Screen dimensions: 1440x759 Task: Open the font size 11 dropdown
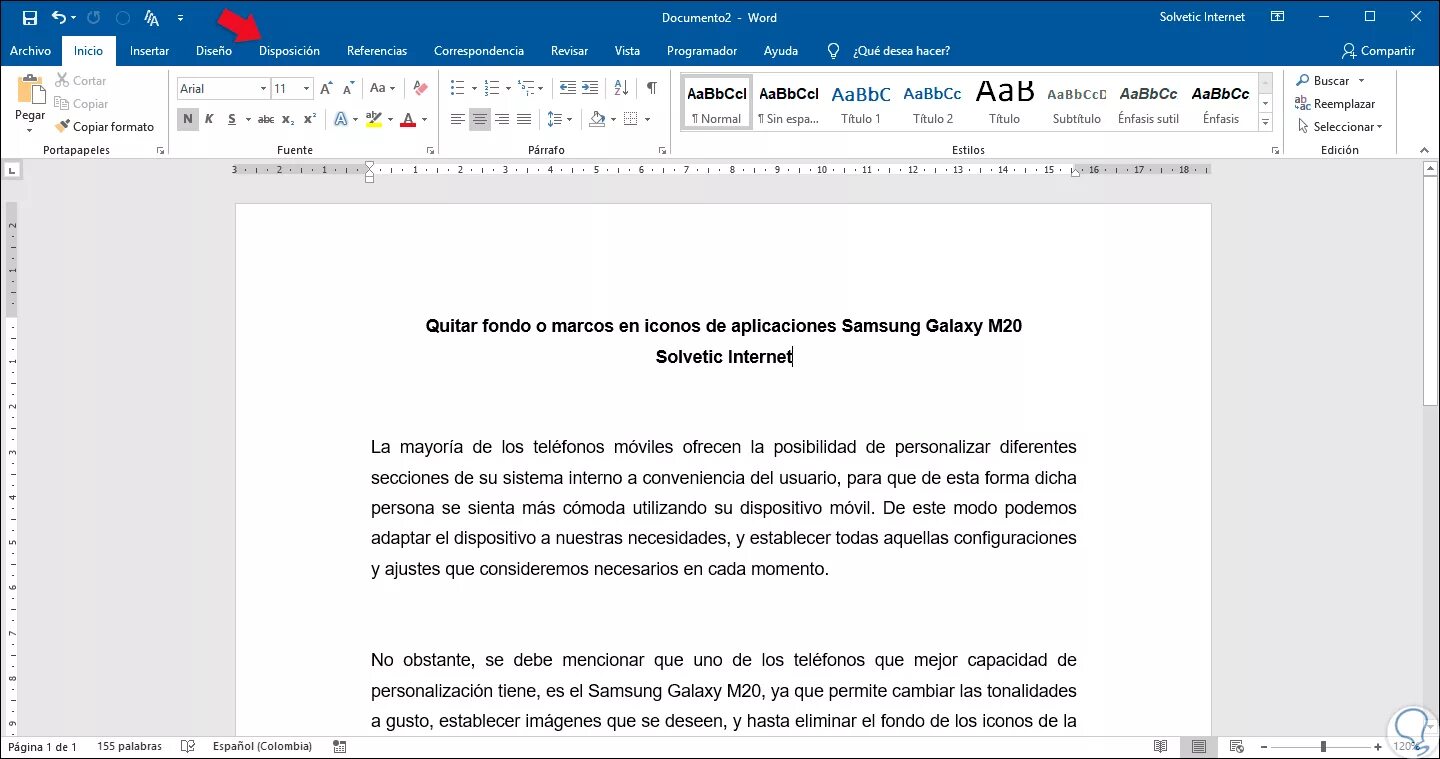307,89
